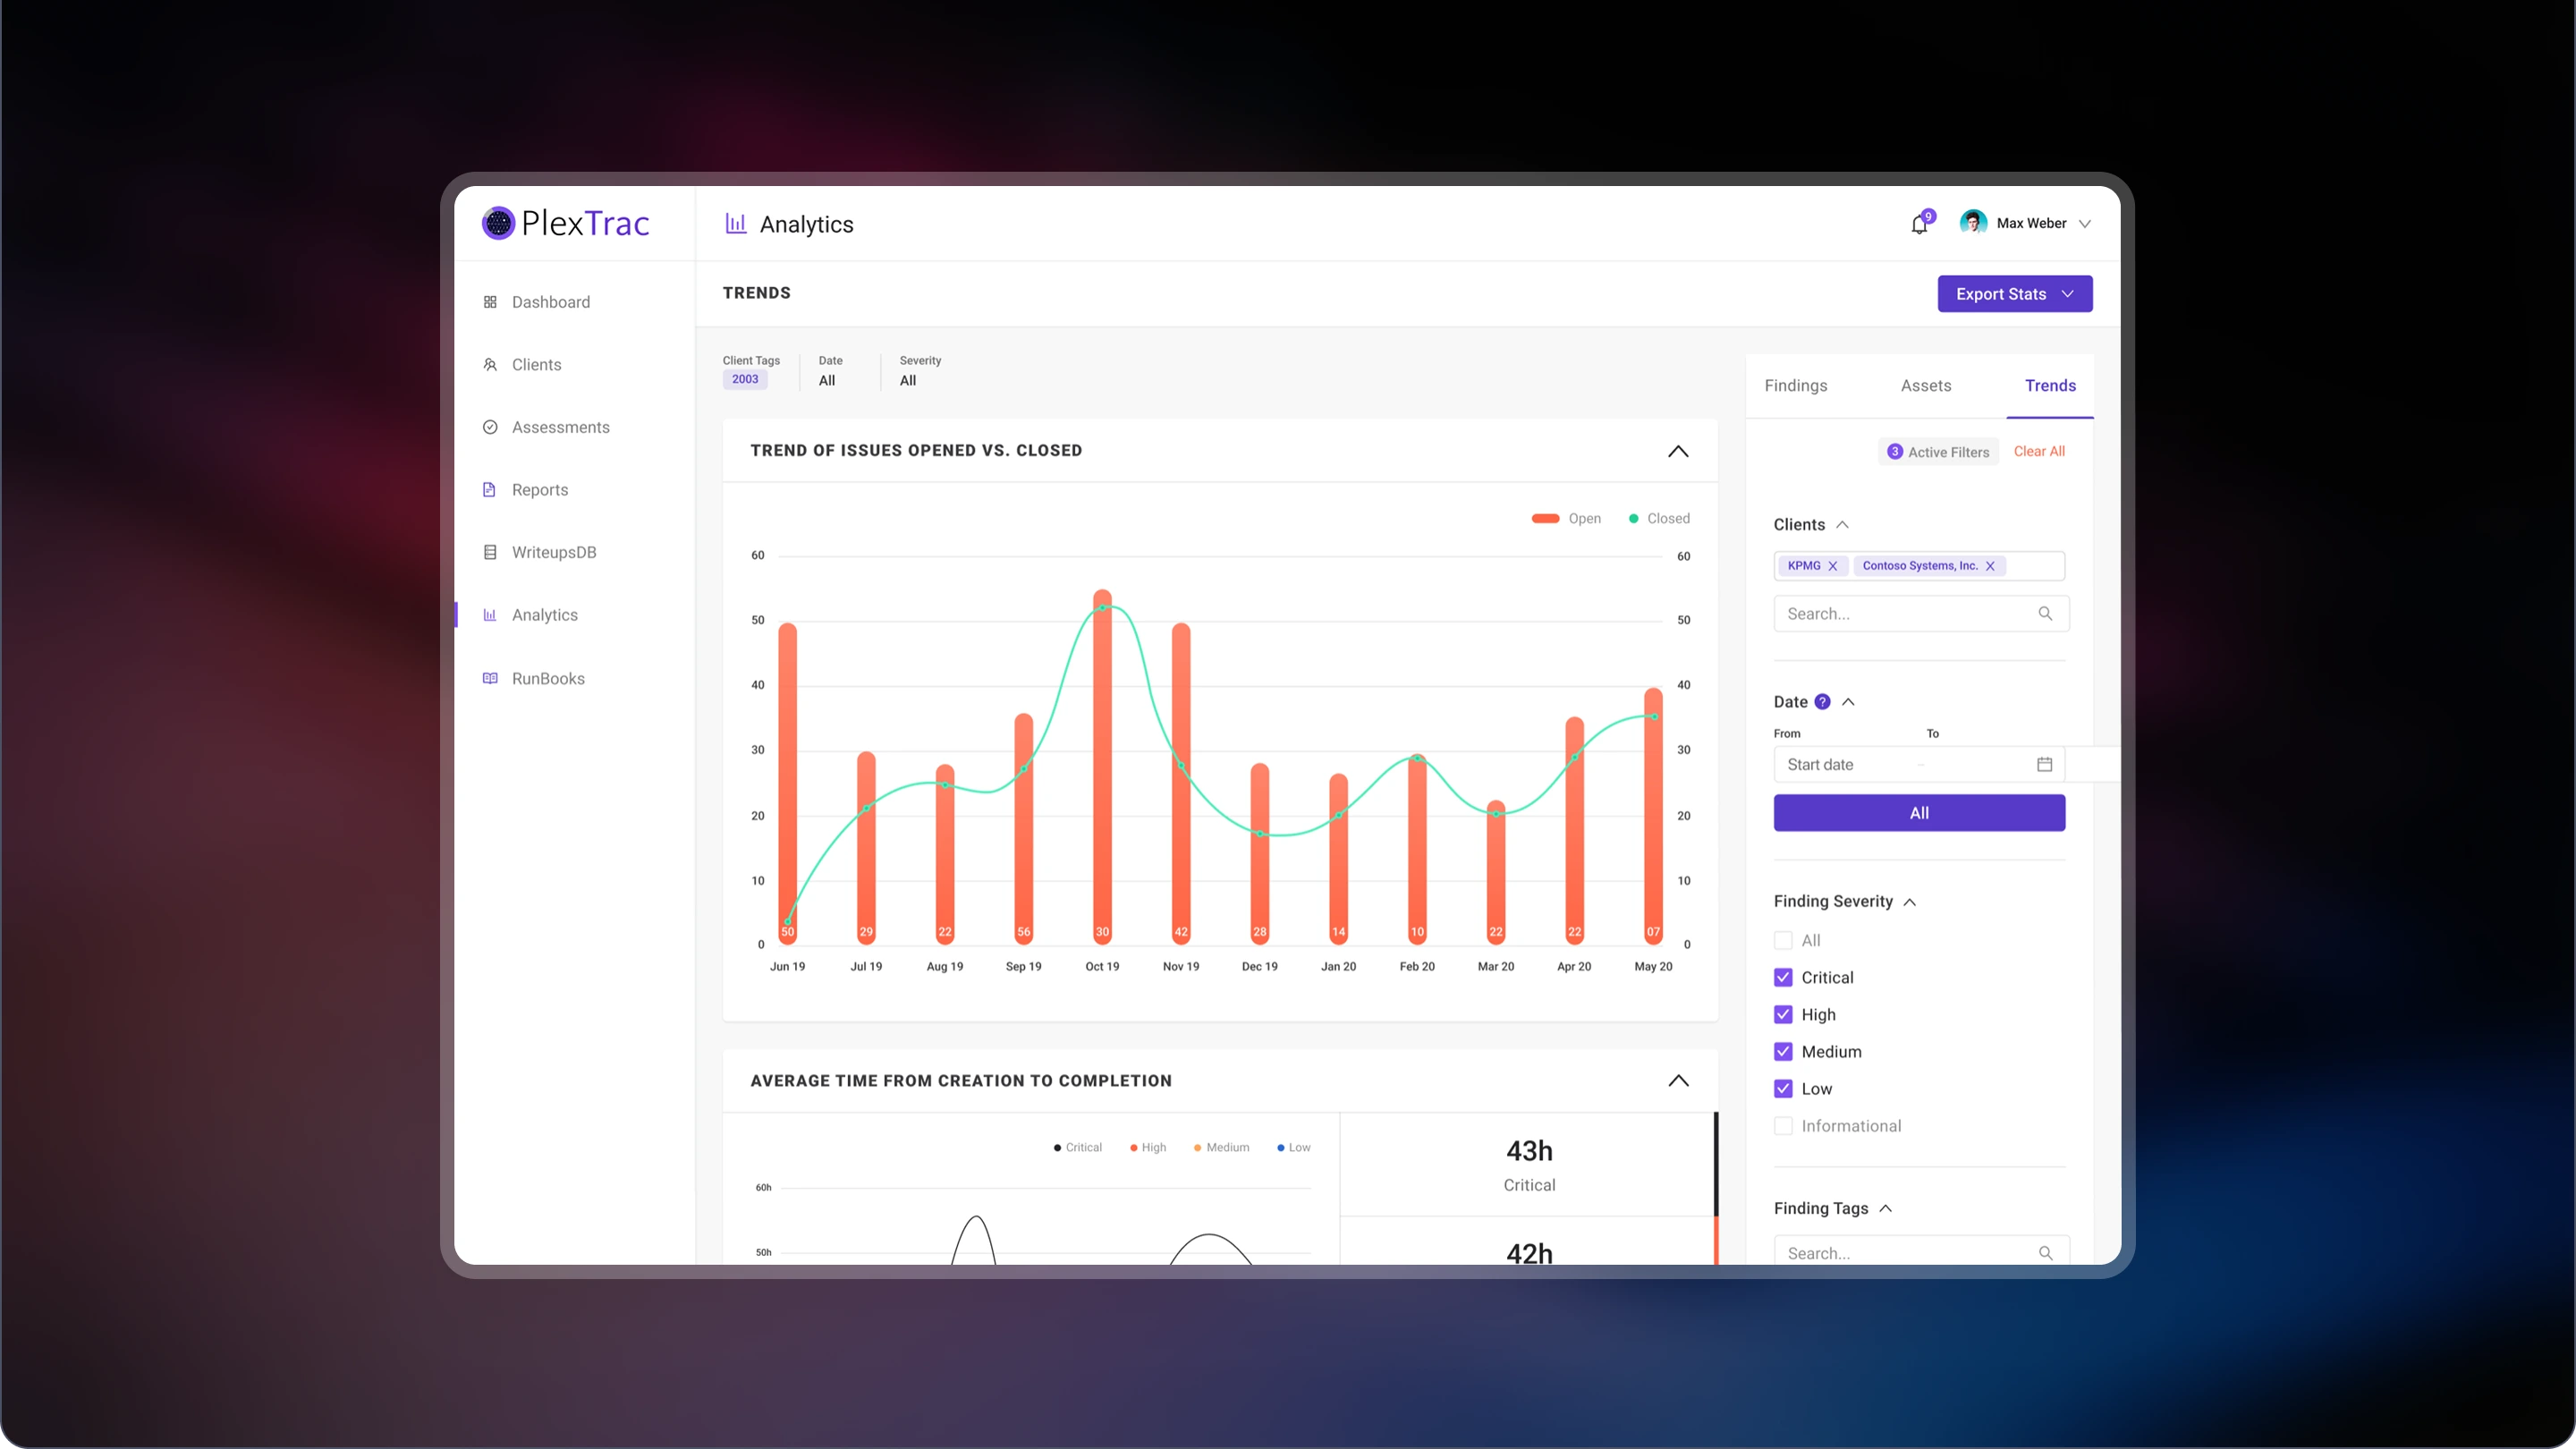The width and height of the screenshot is (2576, 1449).
Task: Click the Clear All filters link
Action: point(2038,451)
